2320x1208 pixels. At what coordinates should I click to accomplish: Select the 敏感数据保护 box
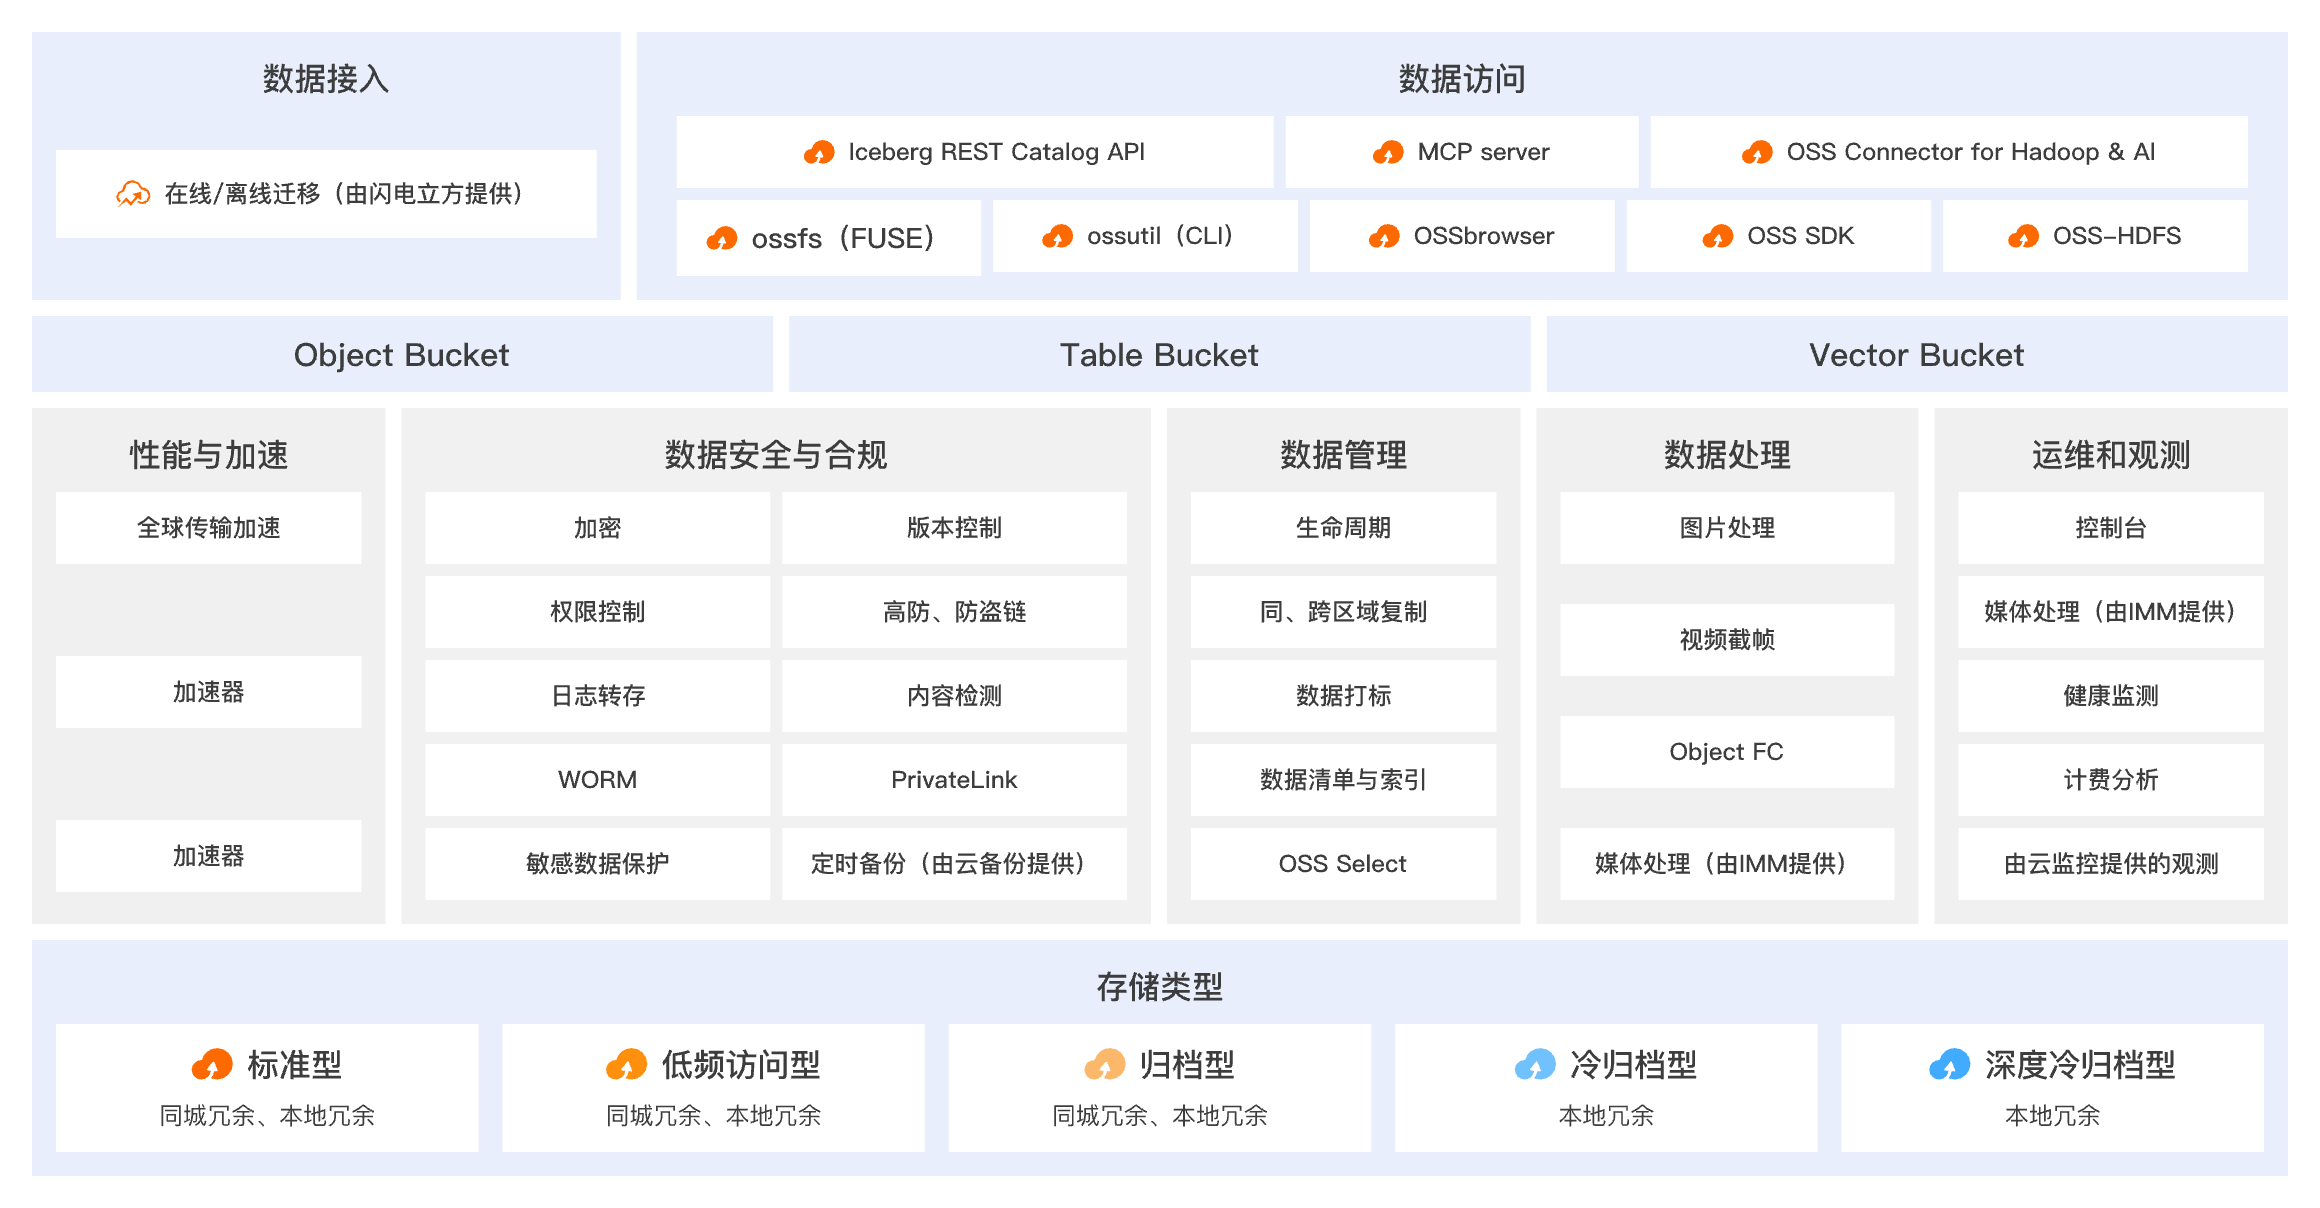tap(597, 864)
